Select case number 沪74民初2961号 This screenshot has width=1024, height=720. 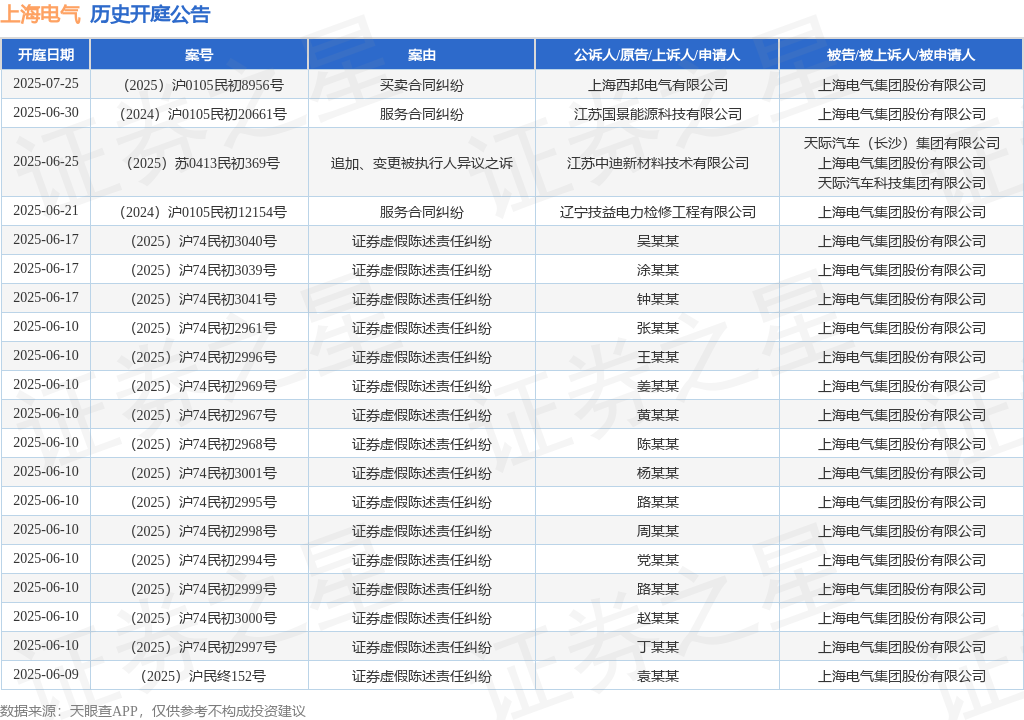[x=203, y=328]
